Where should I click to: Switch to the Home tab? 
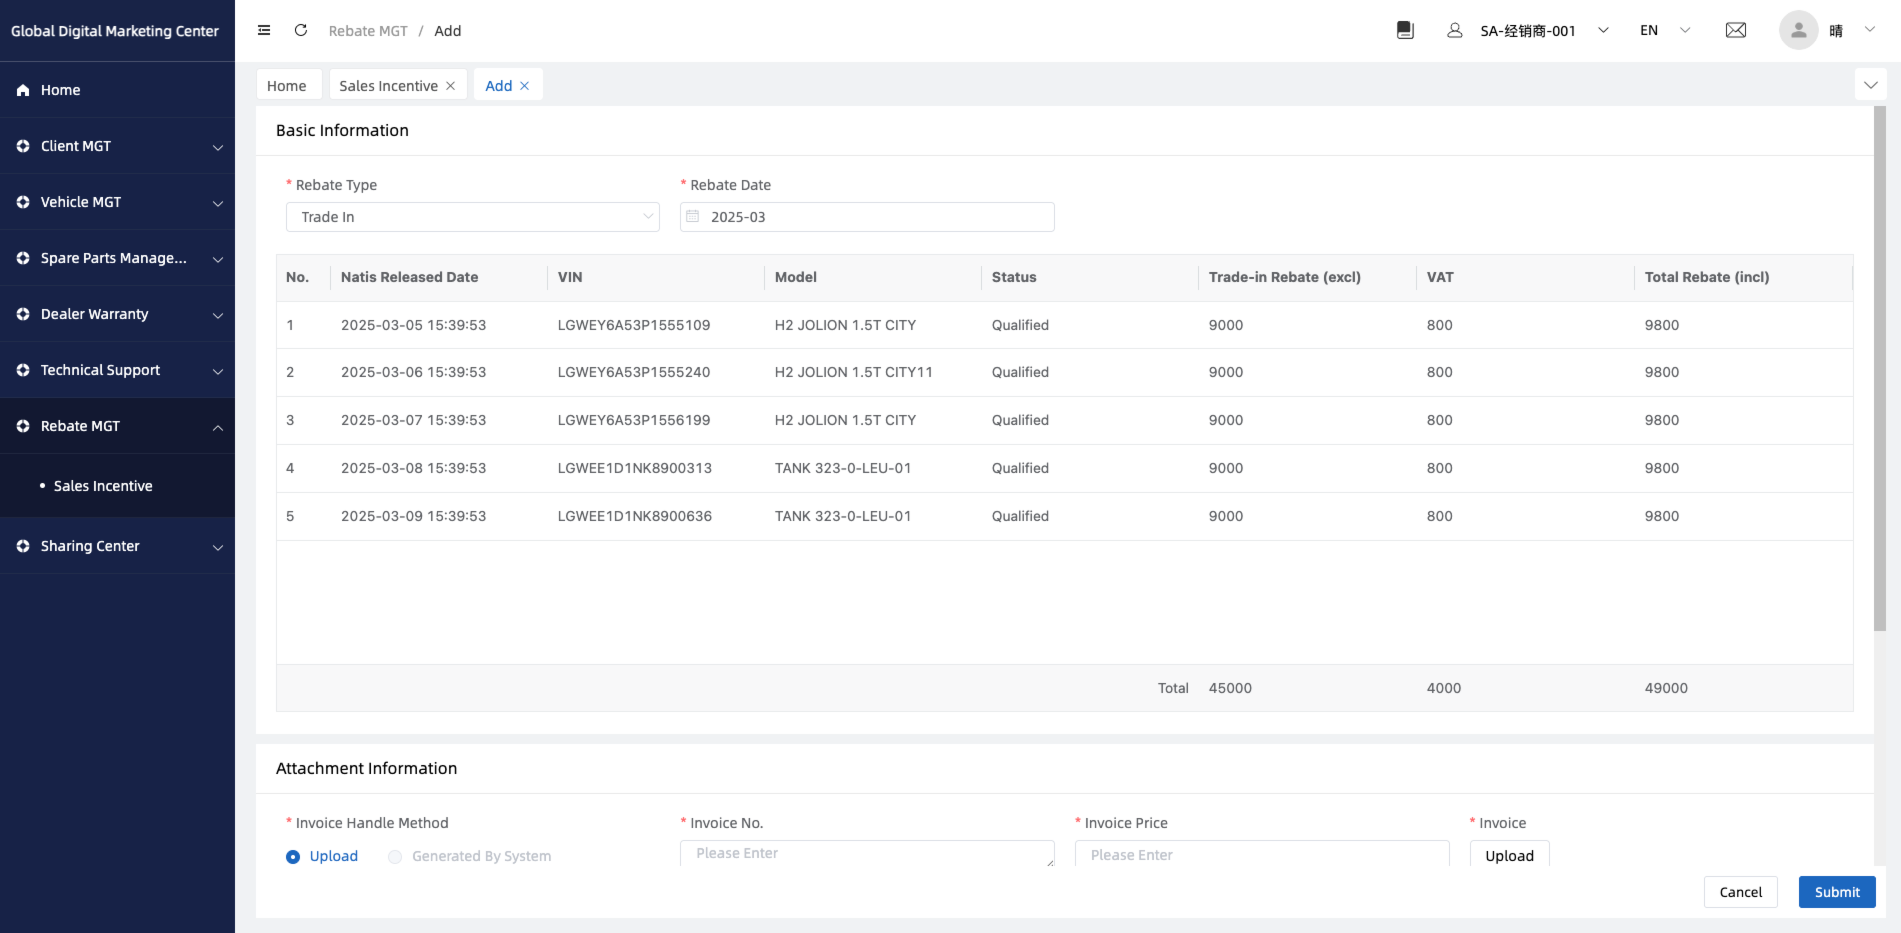(287, 86)
